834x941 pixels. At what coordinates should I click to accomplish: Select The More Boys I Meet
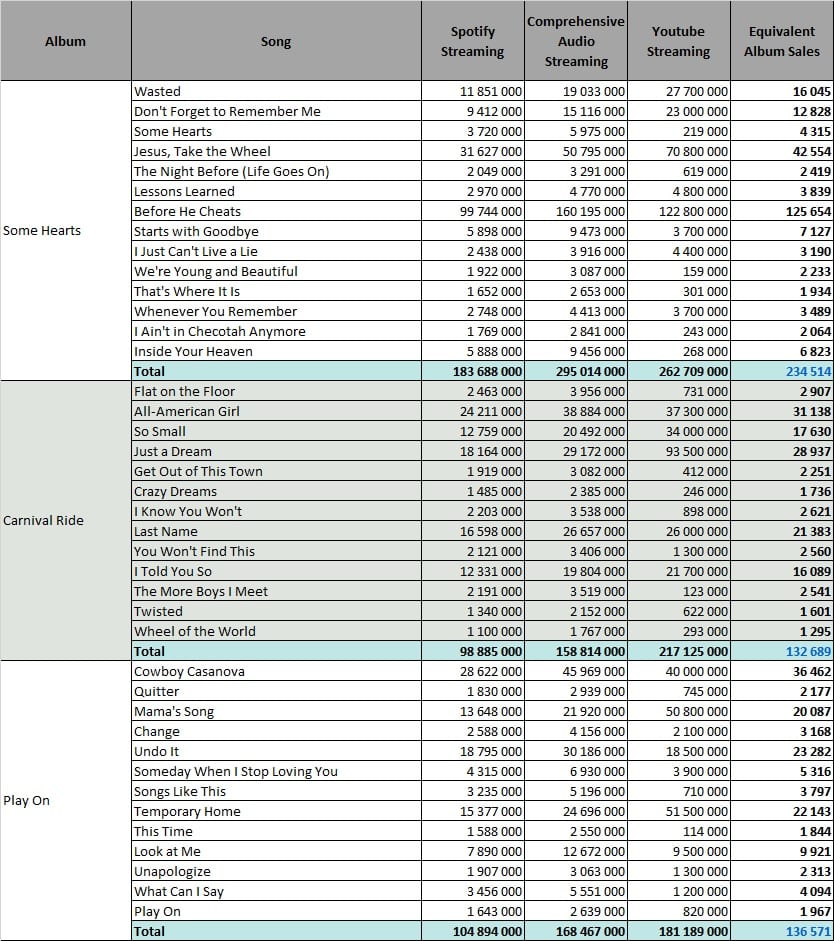tap(276, 591)
